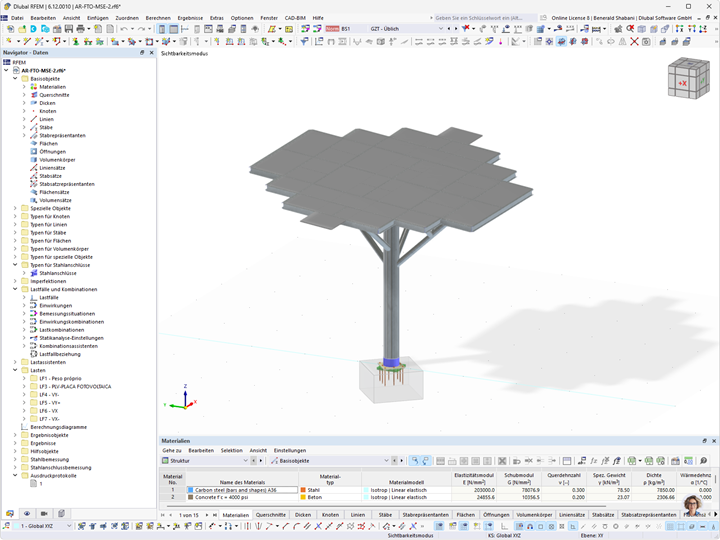Open the Datei menu

click(x=17, y=18)
